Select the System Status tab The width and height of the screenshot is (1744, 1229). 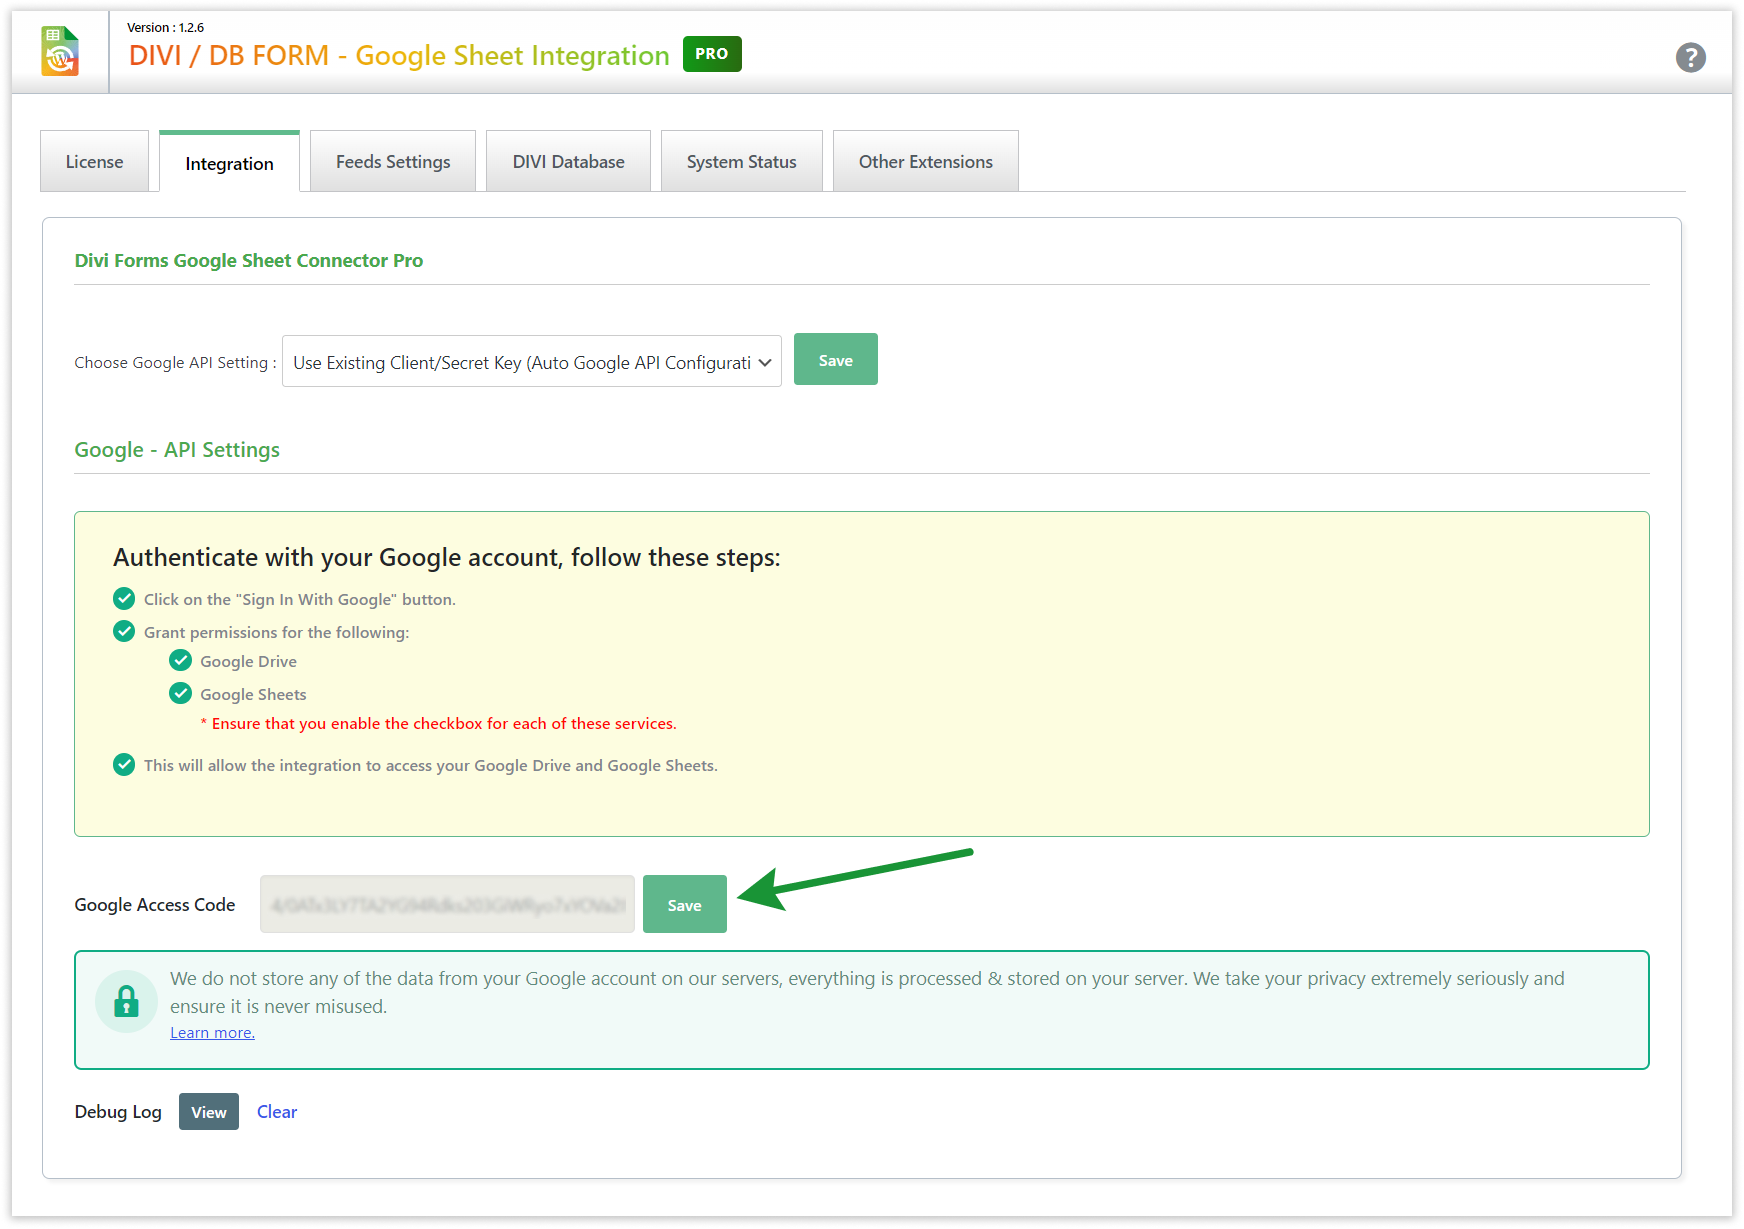[741, 162]
